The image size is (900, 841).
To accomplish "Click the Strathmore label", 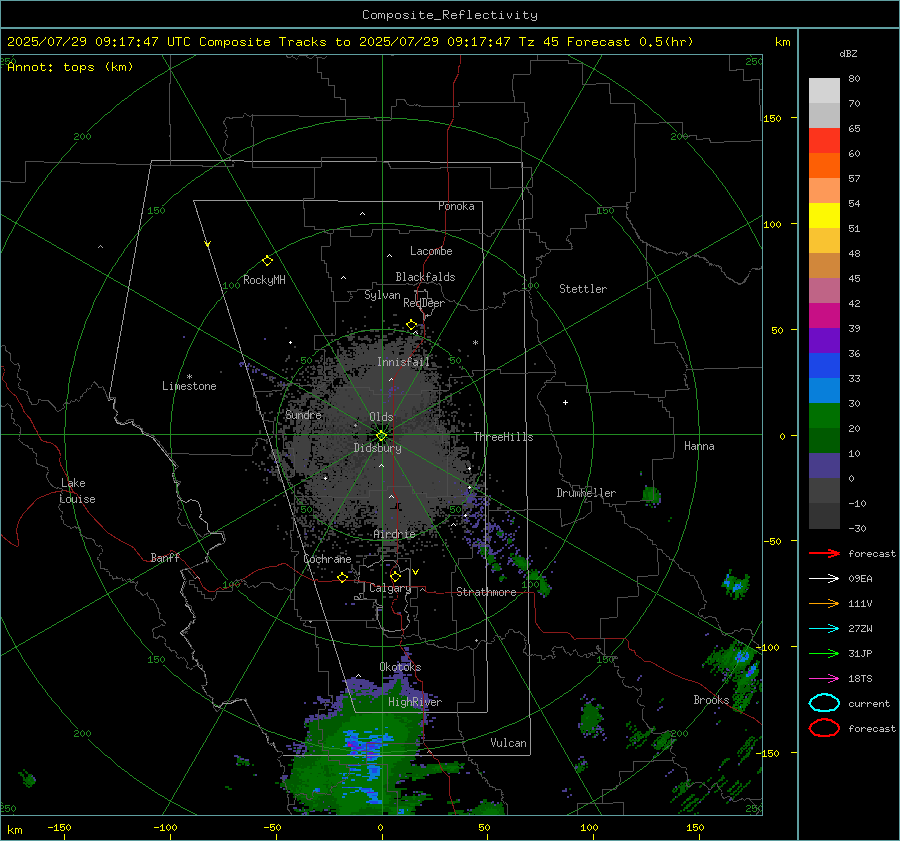I will [486, 592].
